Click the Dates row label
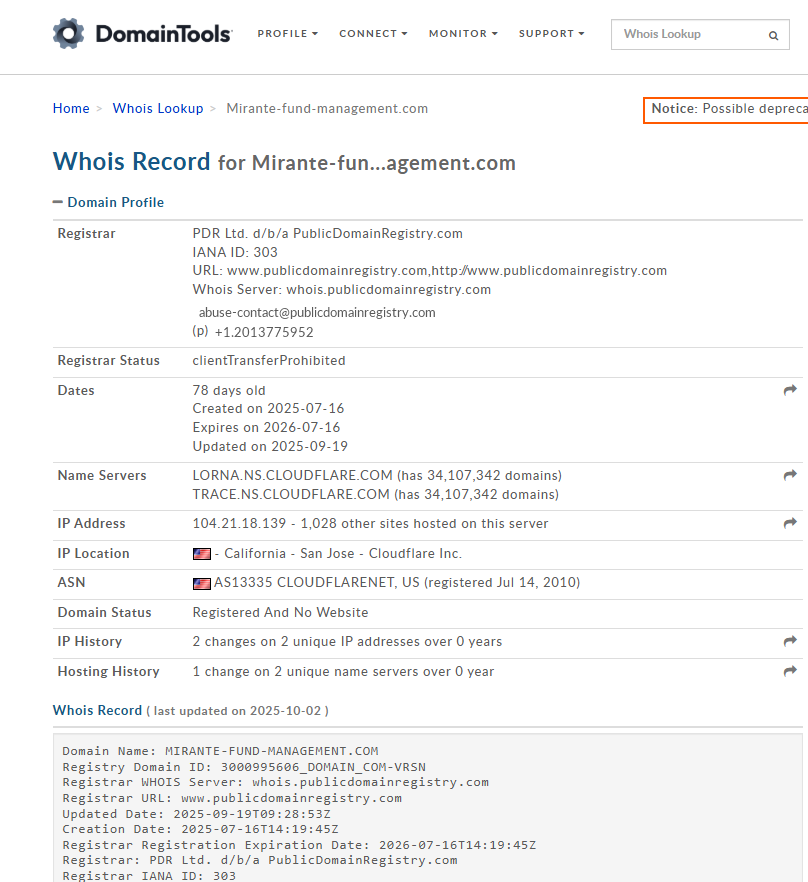The image size is (808, 882). click(76, 390)
